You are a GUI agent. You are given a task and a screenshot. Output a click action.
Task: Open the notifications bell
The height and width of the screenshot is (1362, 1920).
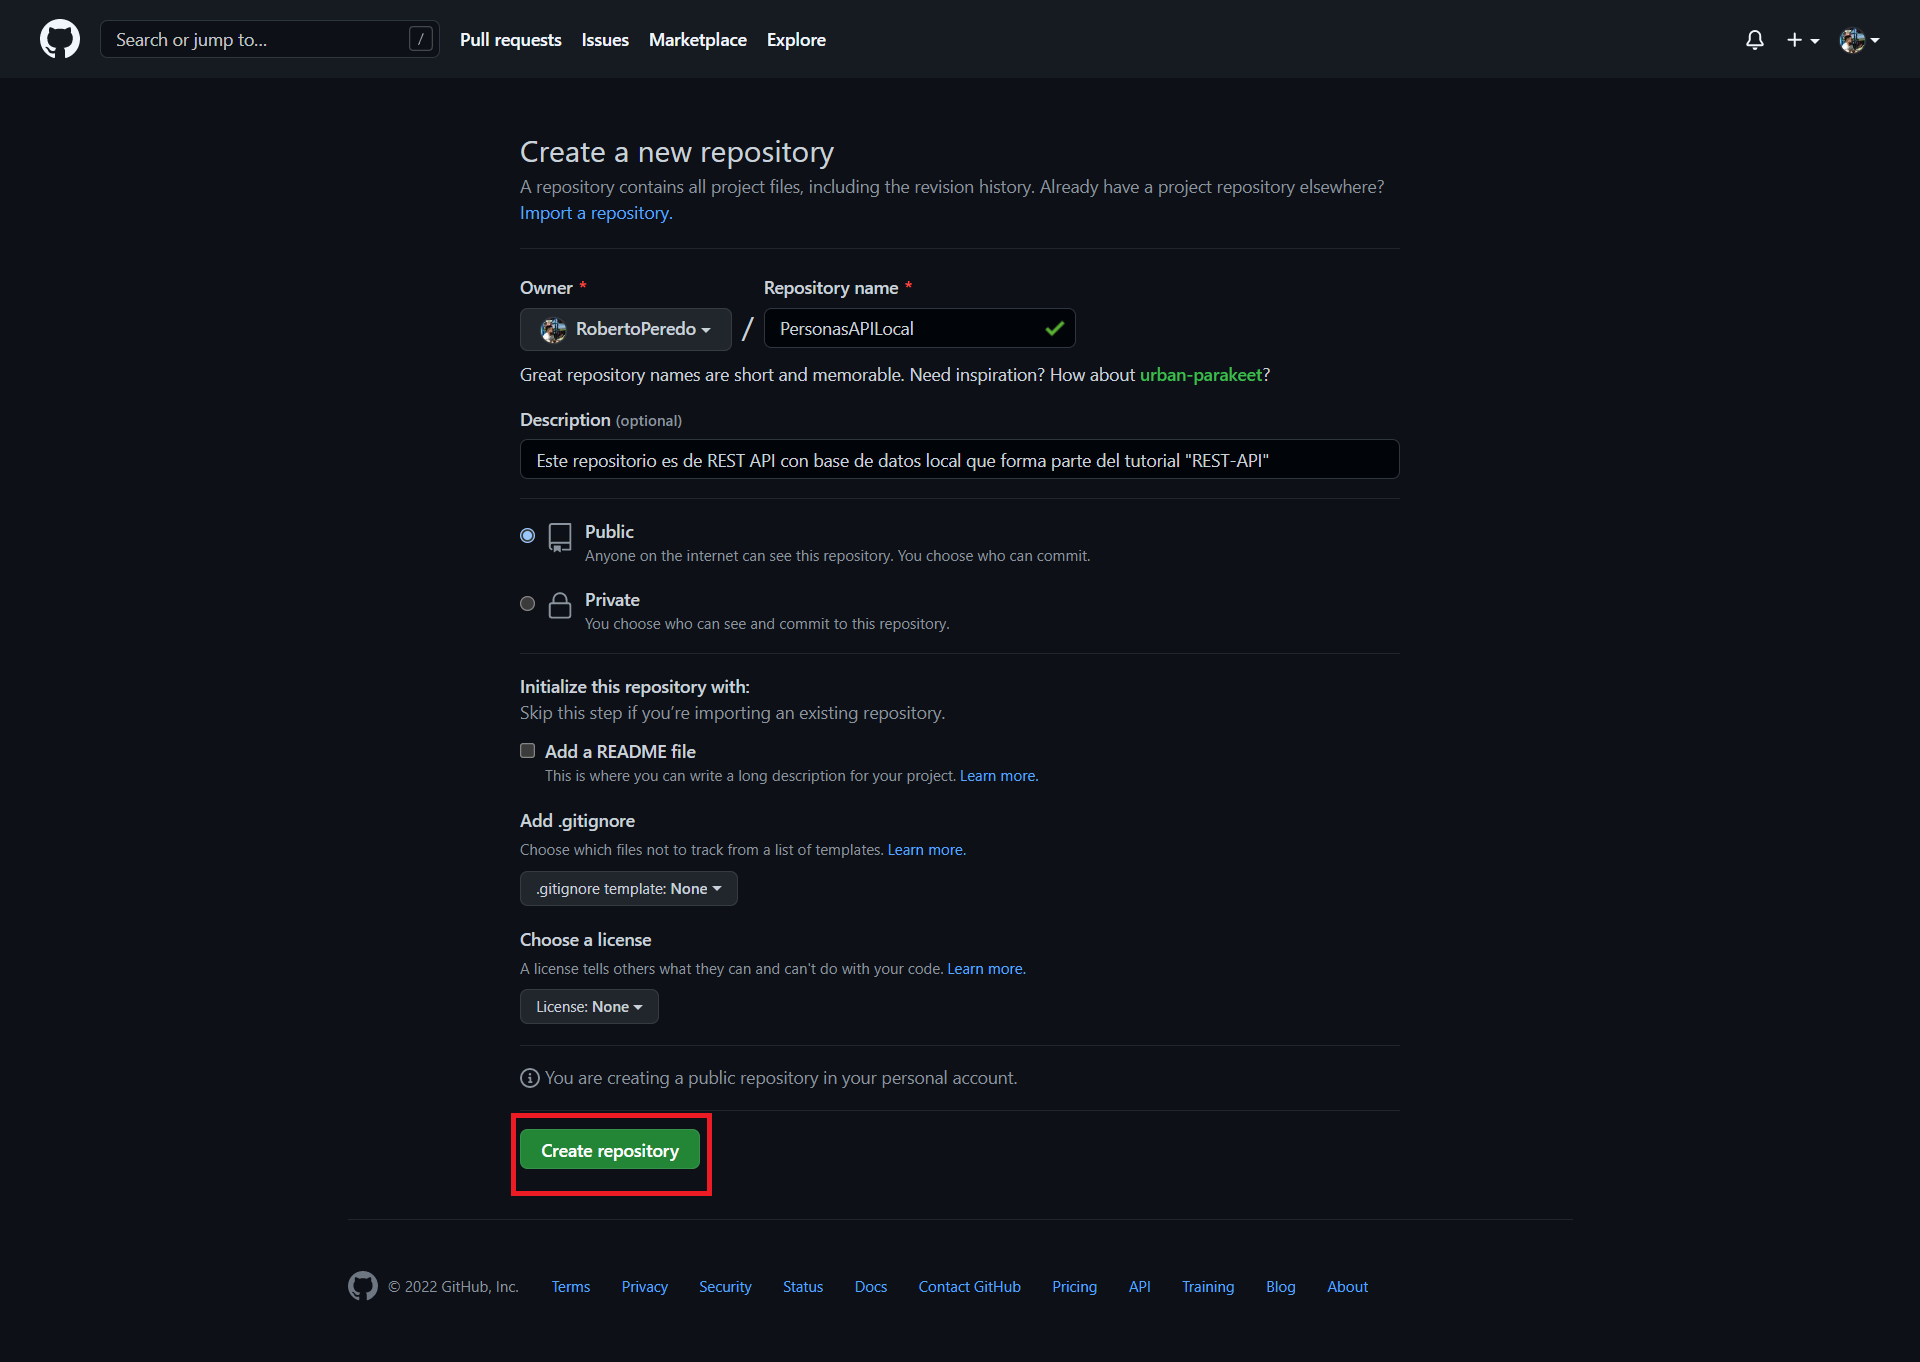pos(1754,40)
